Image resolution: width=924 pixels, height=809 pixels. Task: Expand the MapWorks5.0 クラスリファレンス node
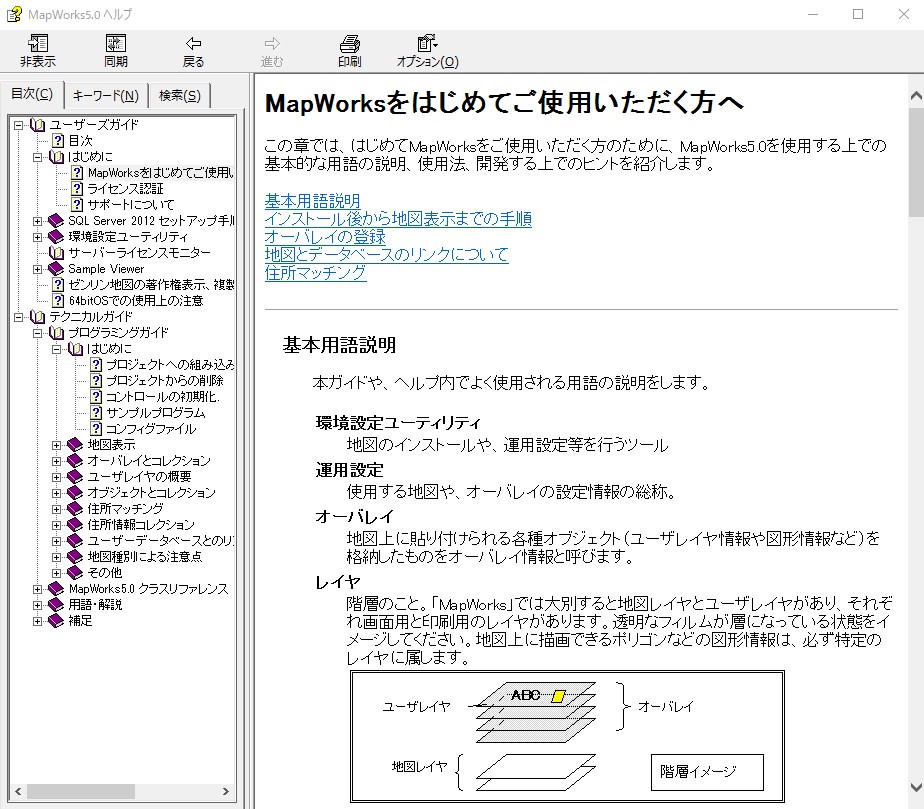click(x=38, y=589)
